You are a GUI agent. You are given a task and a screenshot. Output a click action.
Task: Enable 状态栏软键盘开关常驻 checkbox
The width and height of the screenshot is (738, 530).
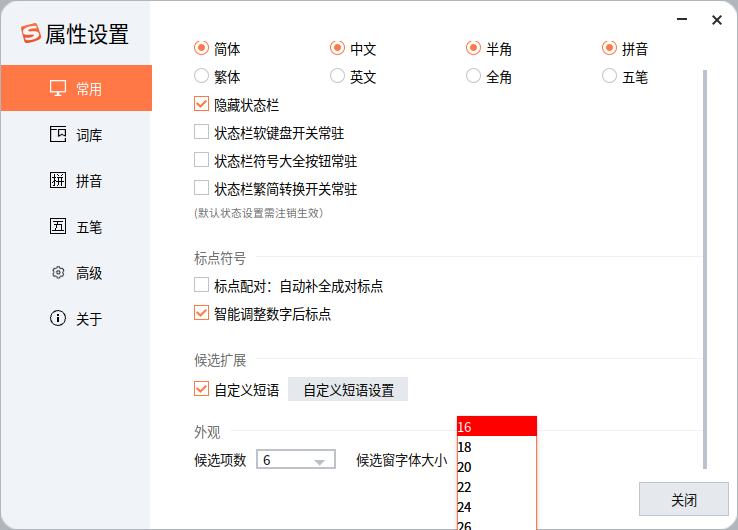(201, 132)
